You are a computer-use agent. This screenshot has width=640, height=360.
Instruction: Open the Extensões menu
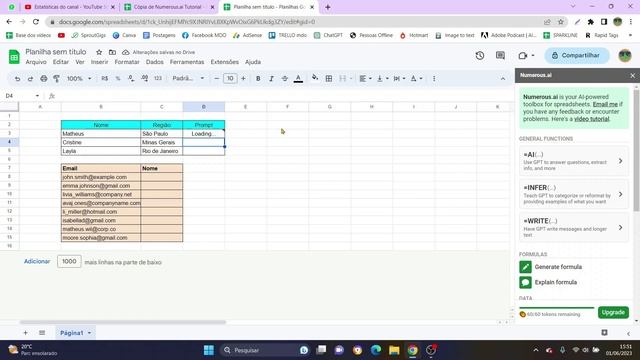coord(224,62)
